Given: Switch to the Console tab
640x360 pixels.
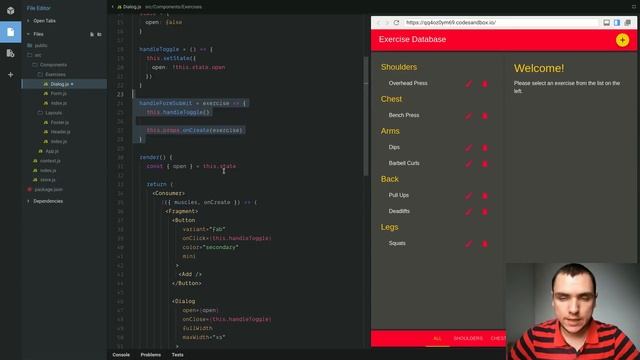Looking at the screenshot, I should click(121, 355).
